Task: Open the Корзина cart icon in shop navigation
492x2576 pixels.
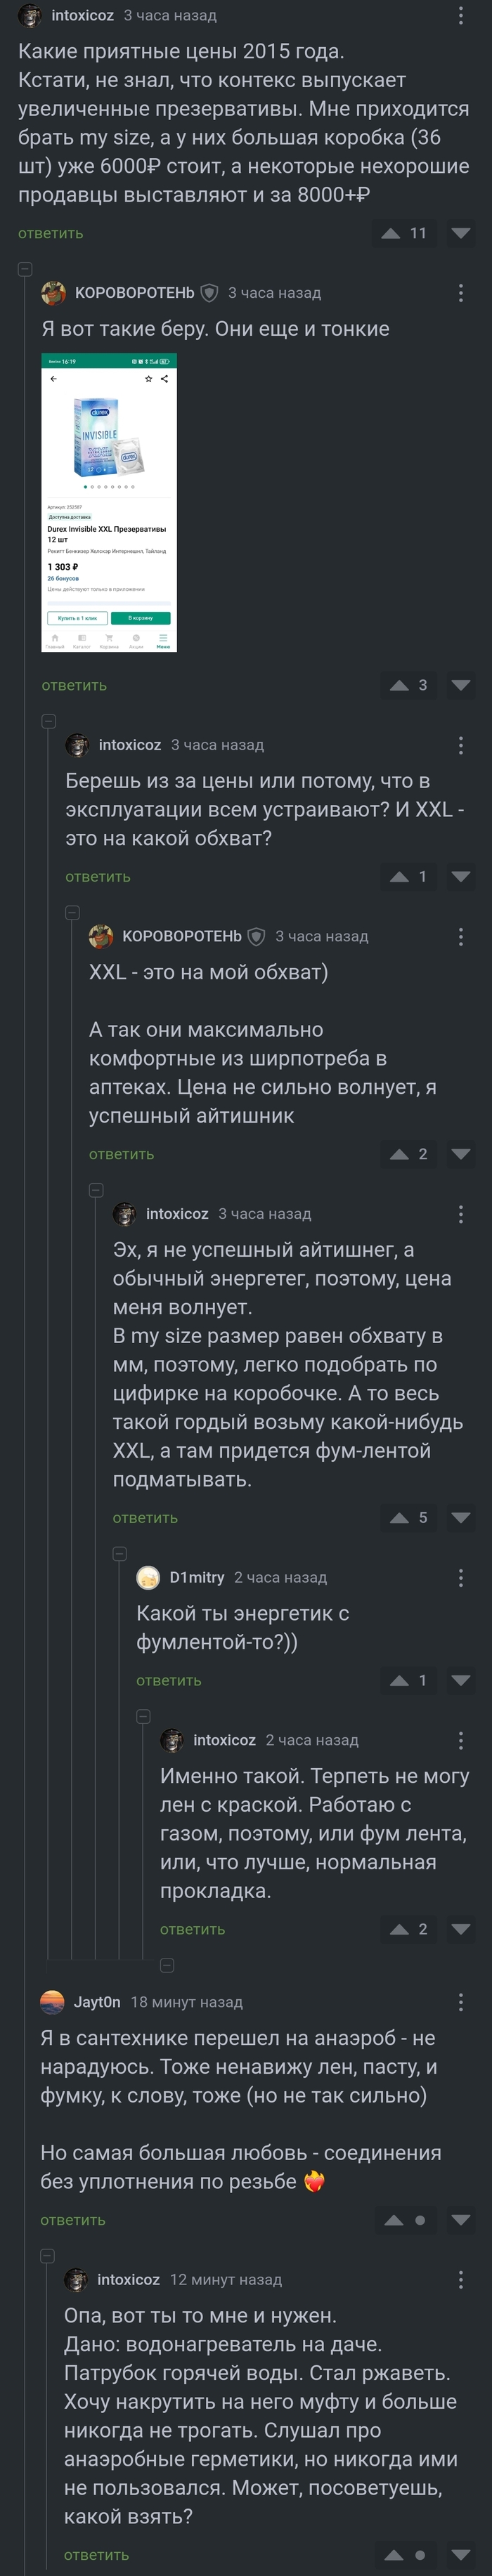Action: pos(109,639)
